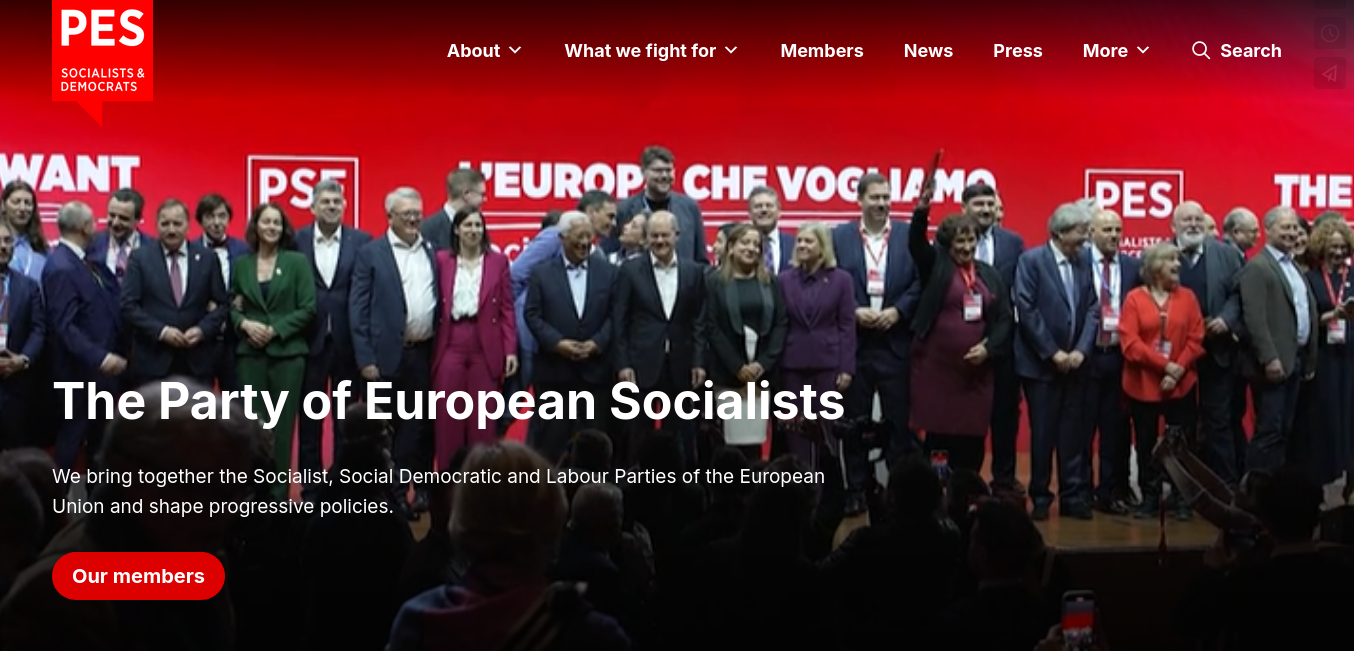Click the red Our members button
1366x651 pixels.
click(138, 576)
